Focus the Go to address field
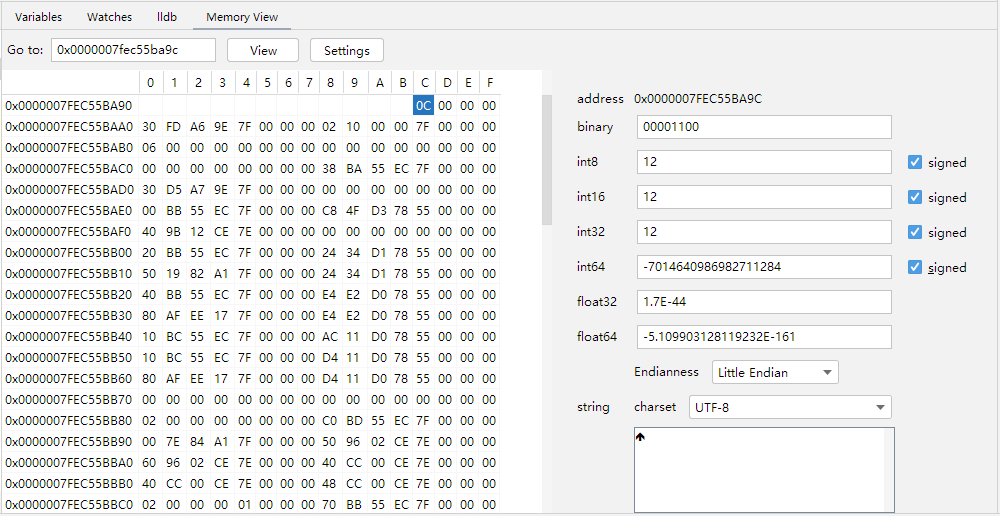 click(x=133, y=50)
